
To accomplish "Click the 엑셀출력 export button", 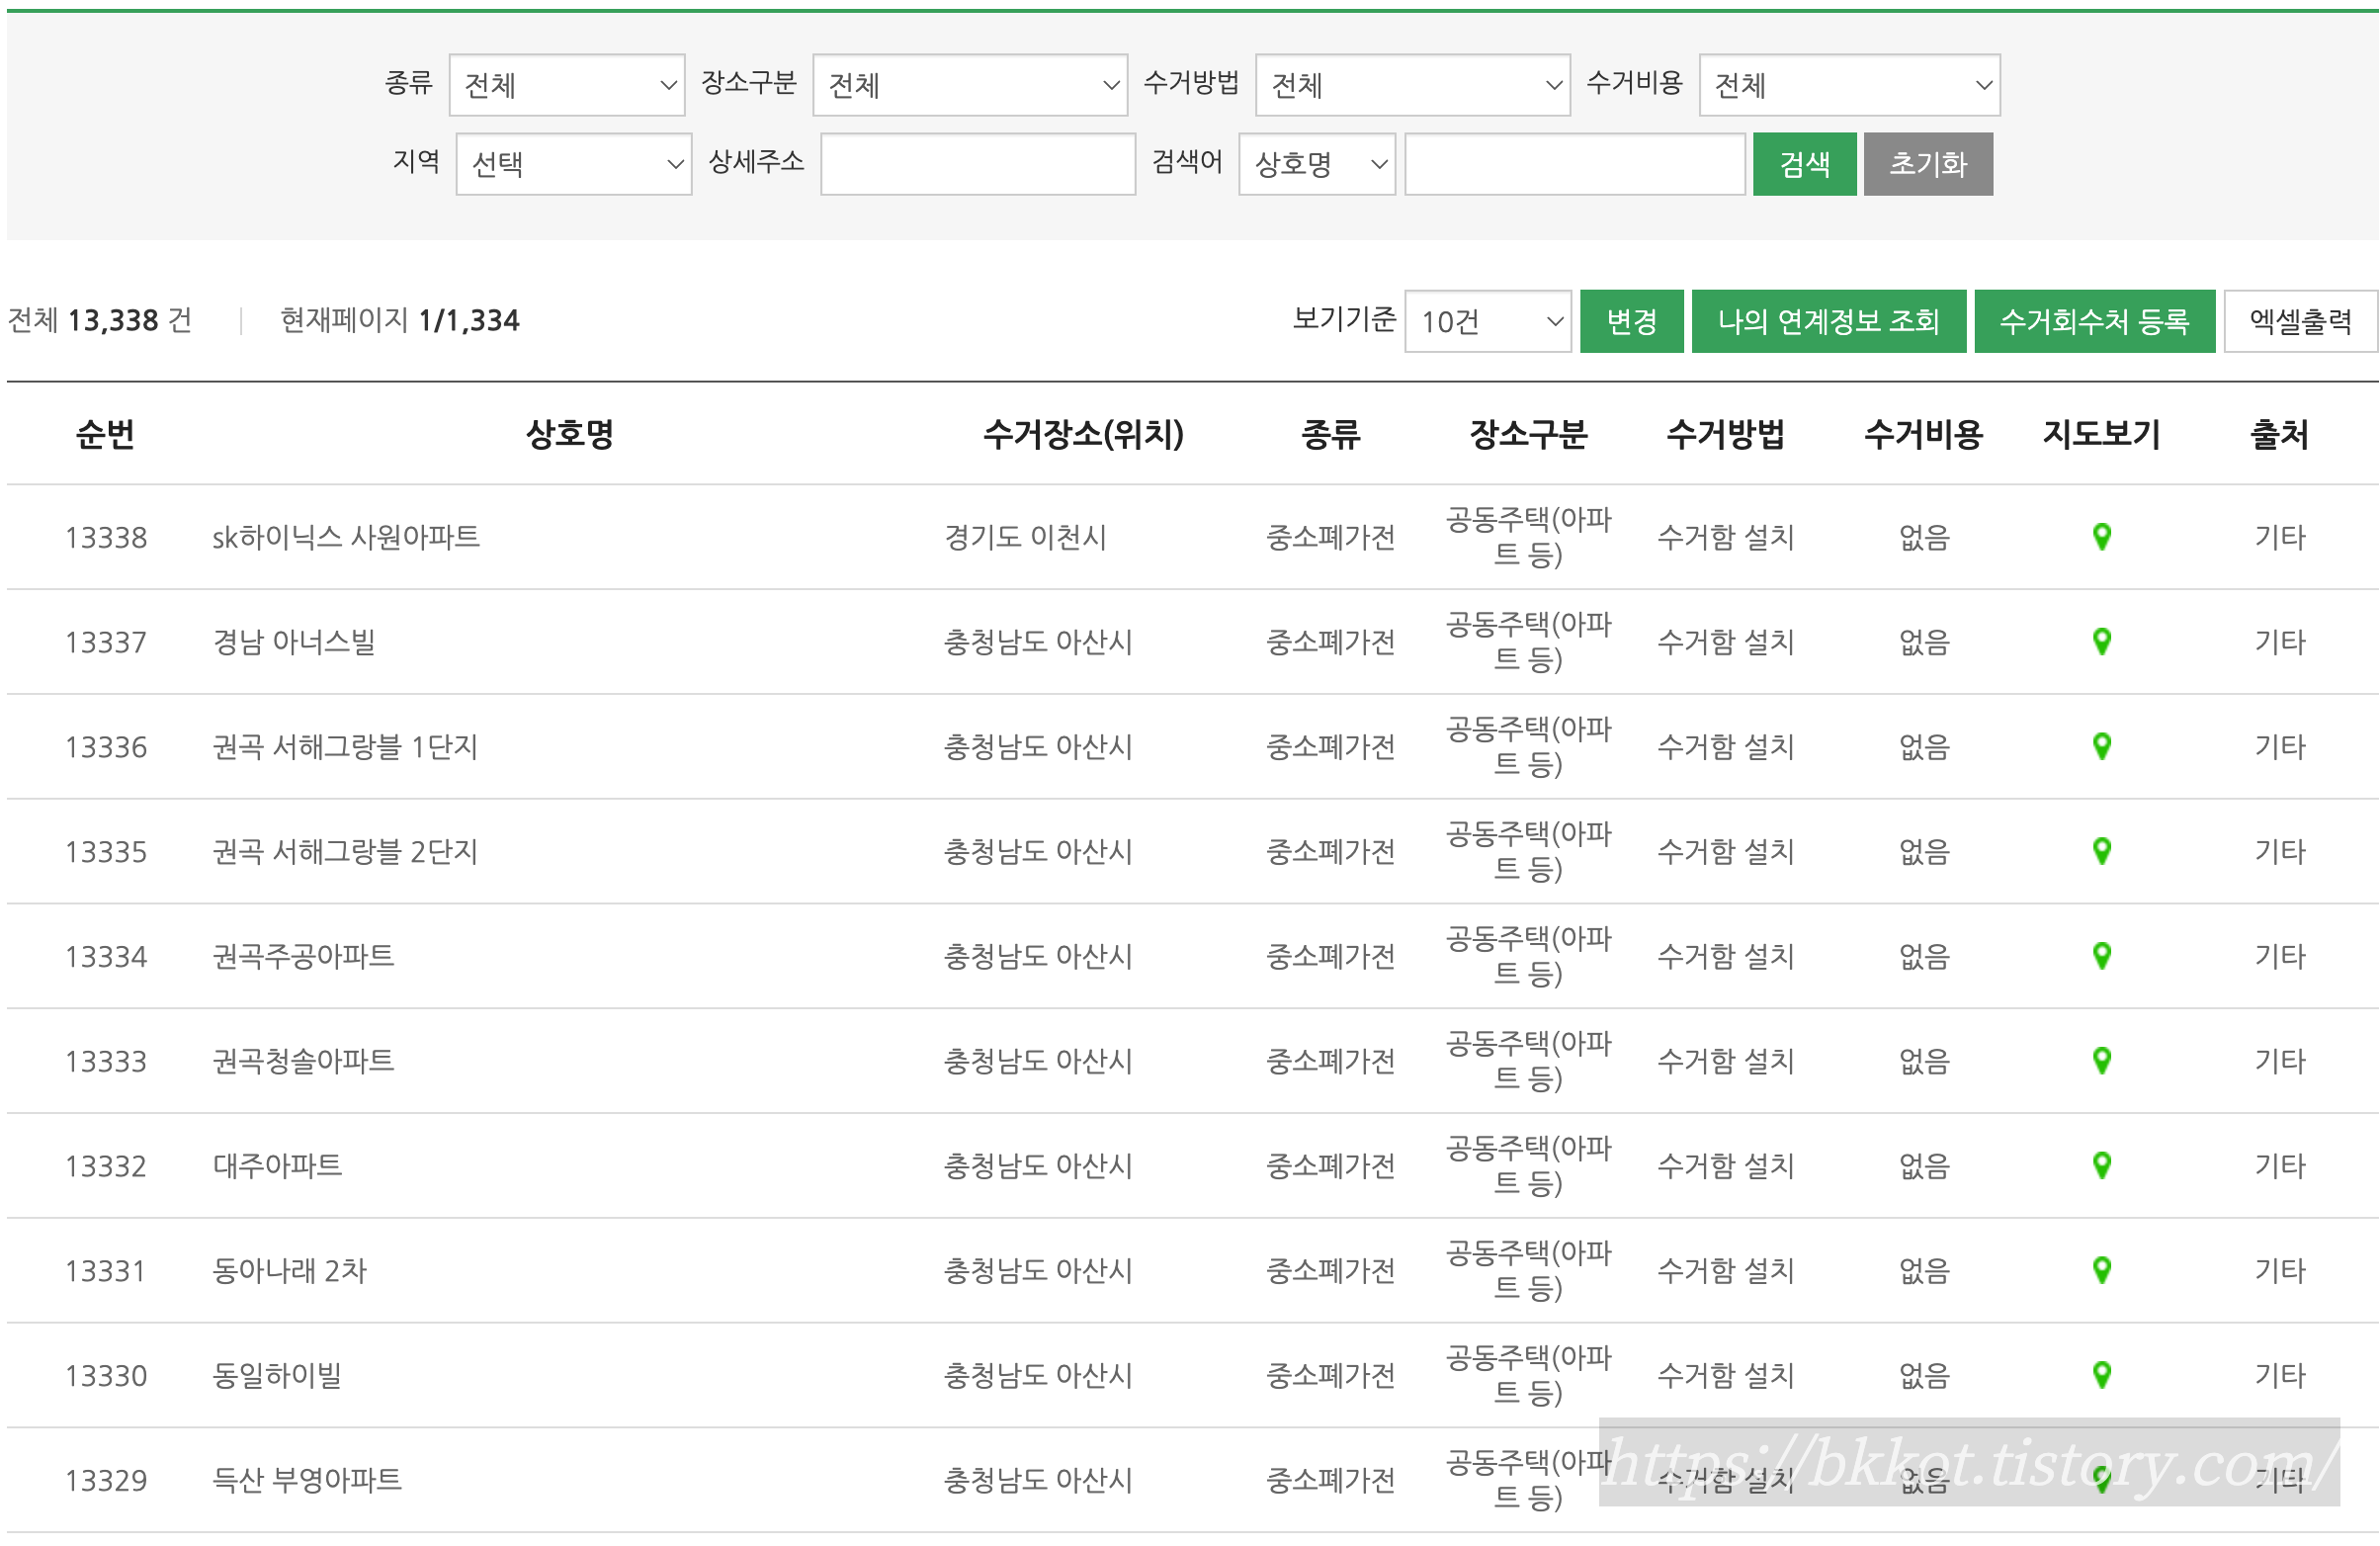I will [2299, 321].
